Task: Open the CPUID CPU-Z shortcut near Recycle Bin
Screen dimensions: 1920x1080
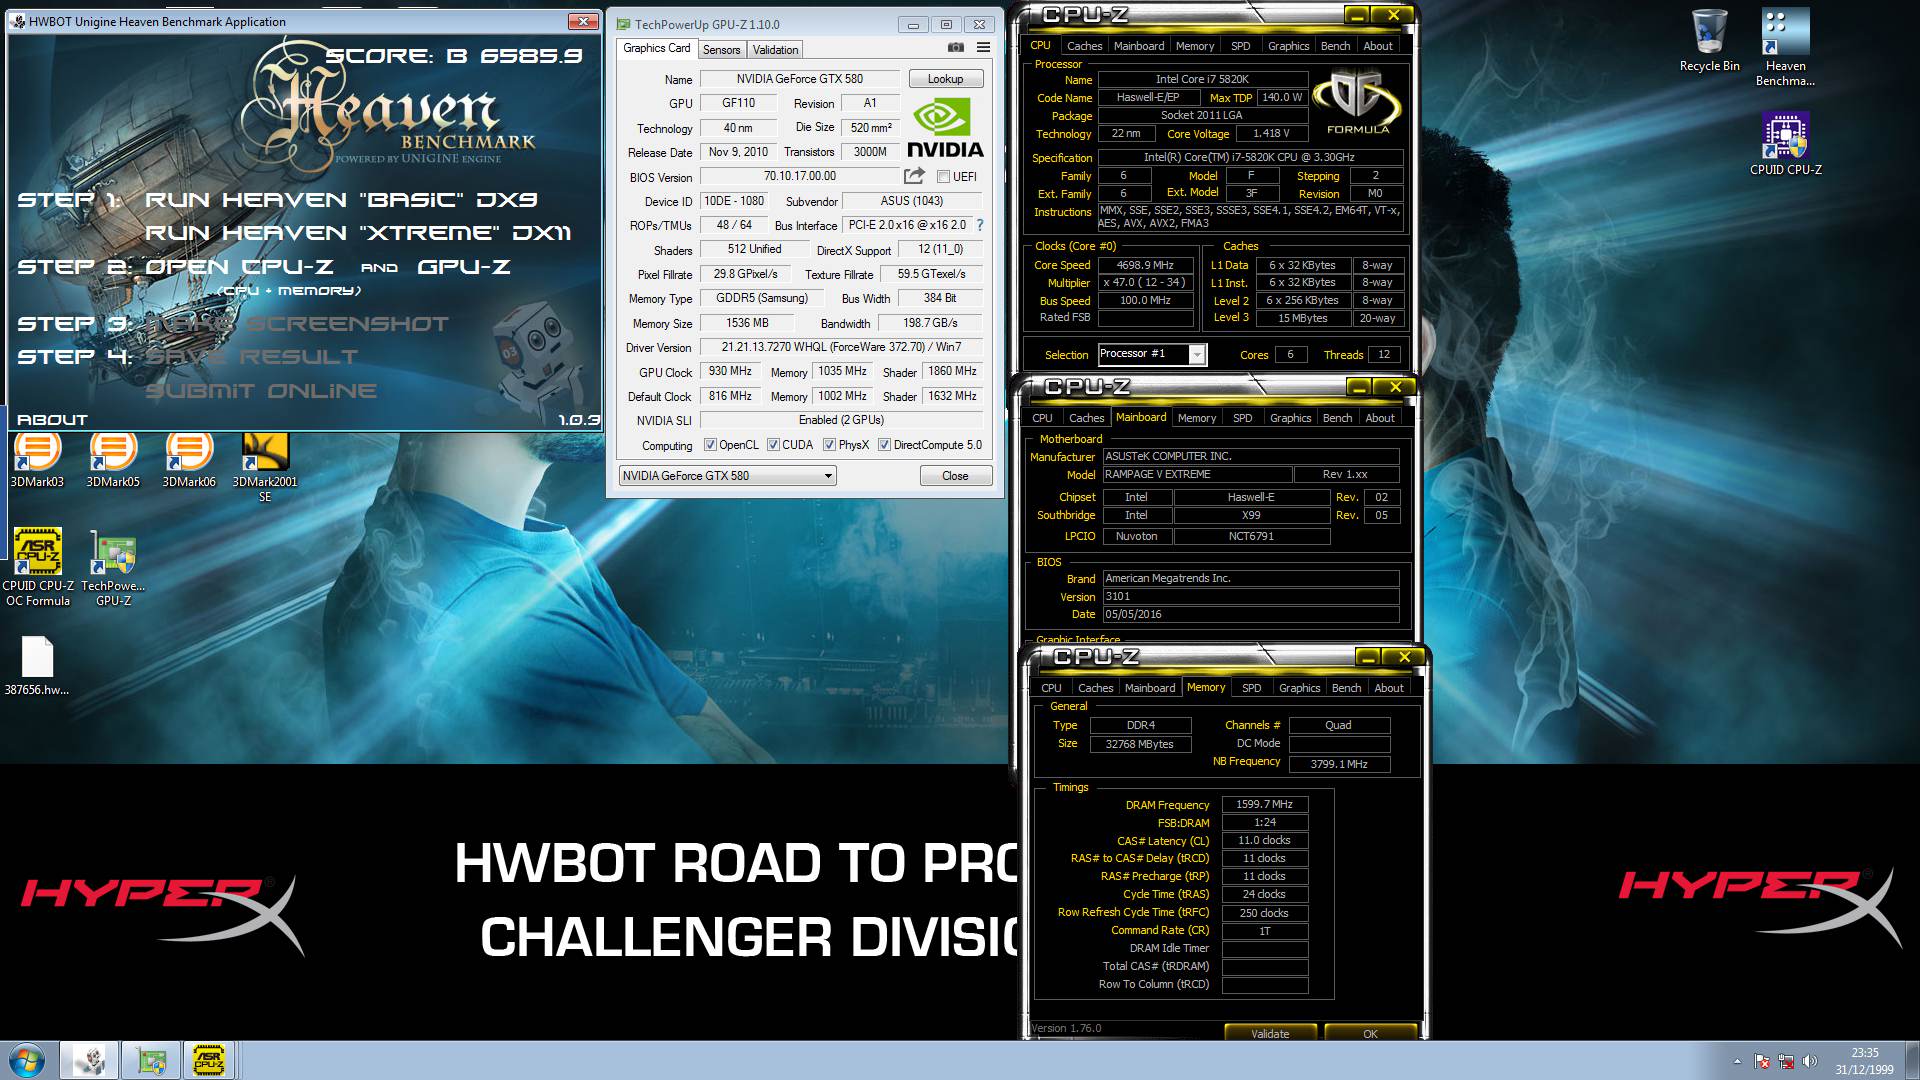Action: click(x=1785, y=144)
